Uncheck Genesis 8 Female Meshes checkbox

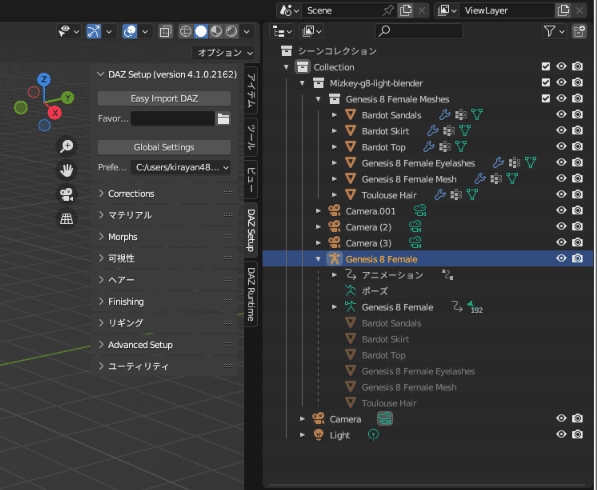click(546, 99)
